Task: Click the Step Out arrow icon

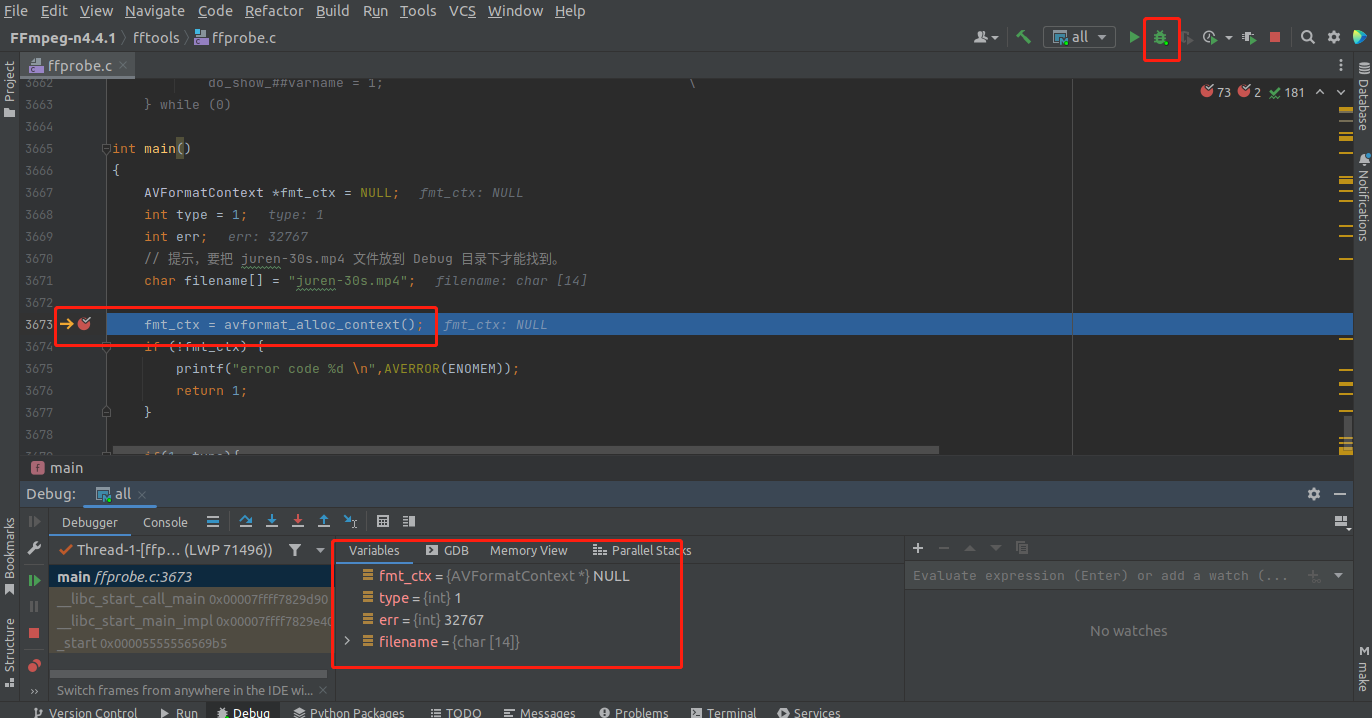Action: pos(324,521)
